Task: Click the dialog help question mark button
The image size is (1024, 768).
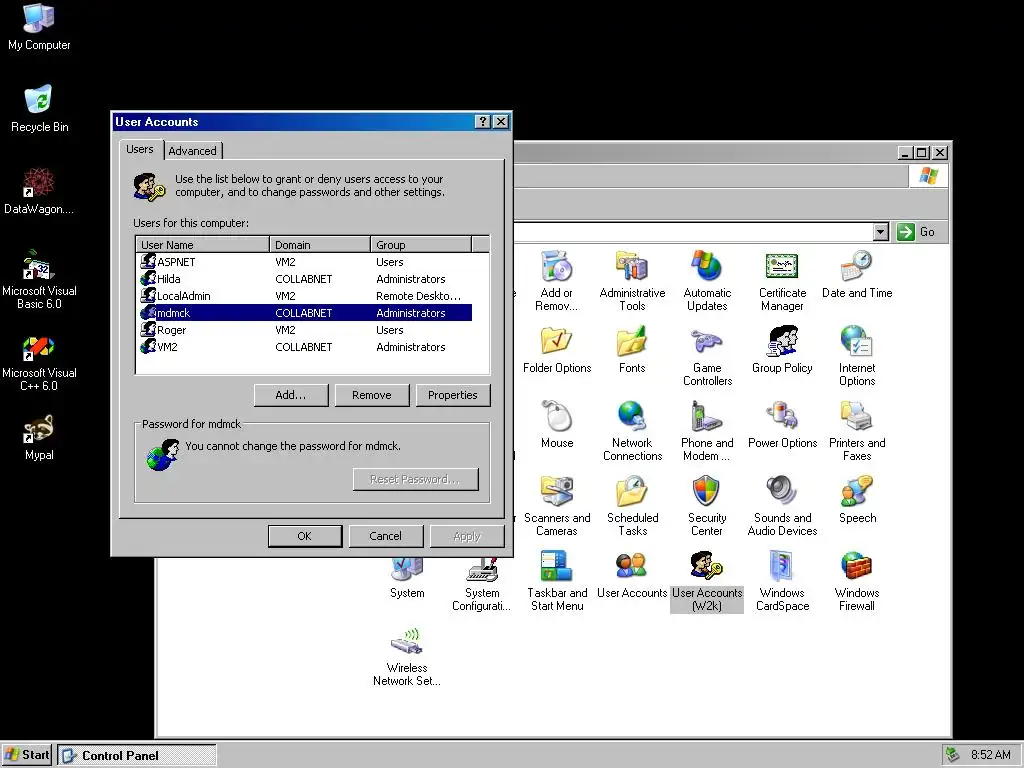Action: 483,121
